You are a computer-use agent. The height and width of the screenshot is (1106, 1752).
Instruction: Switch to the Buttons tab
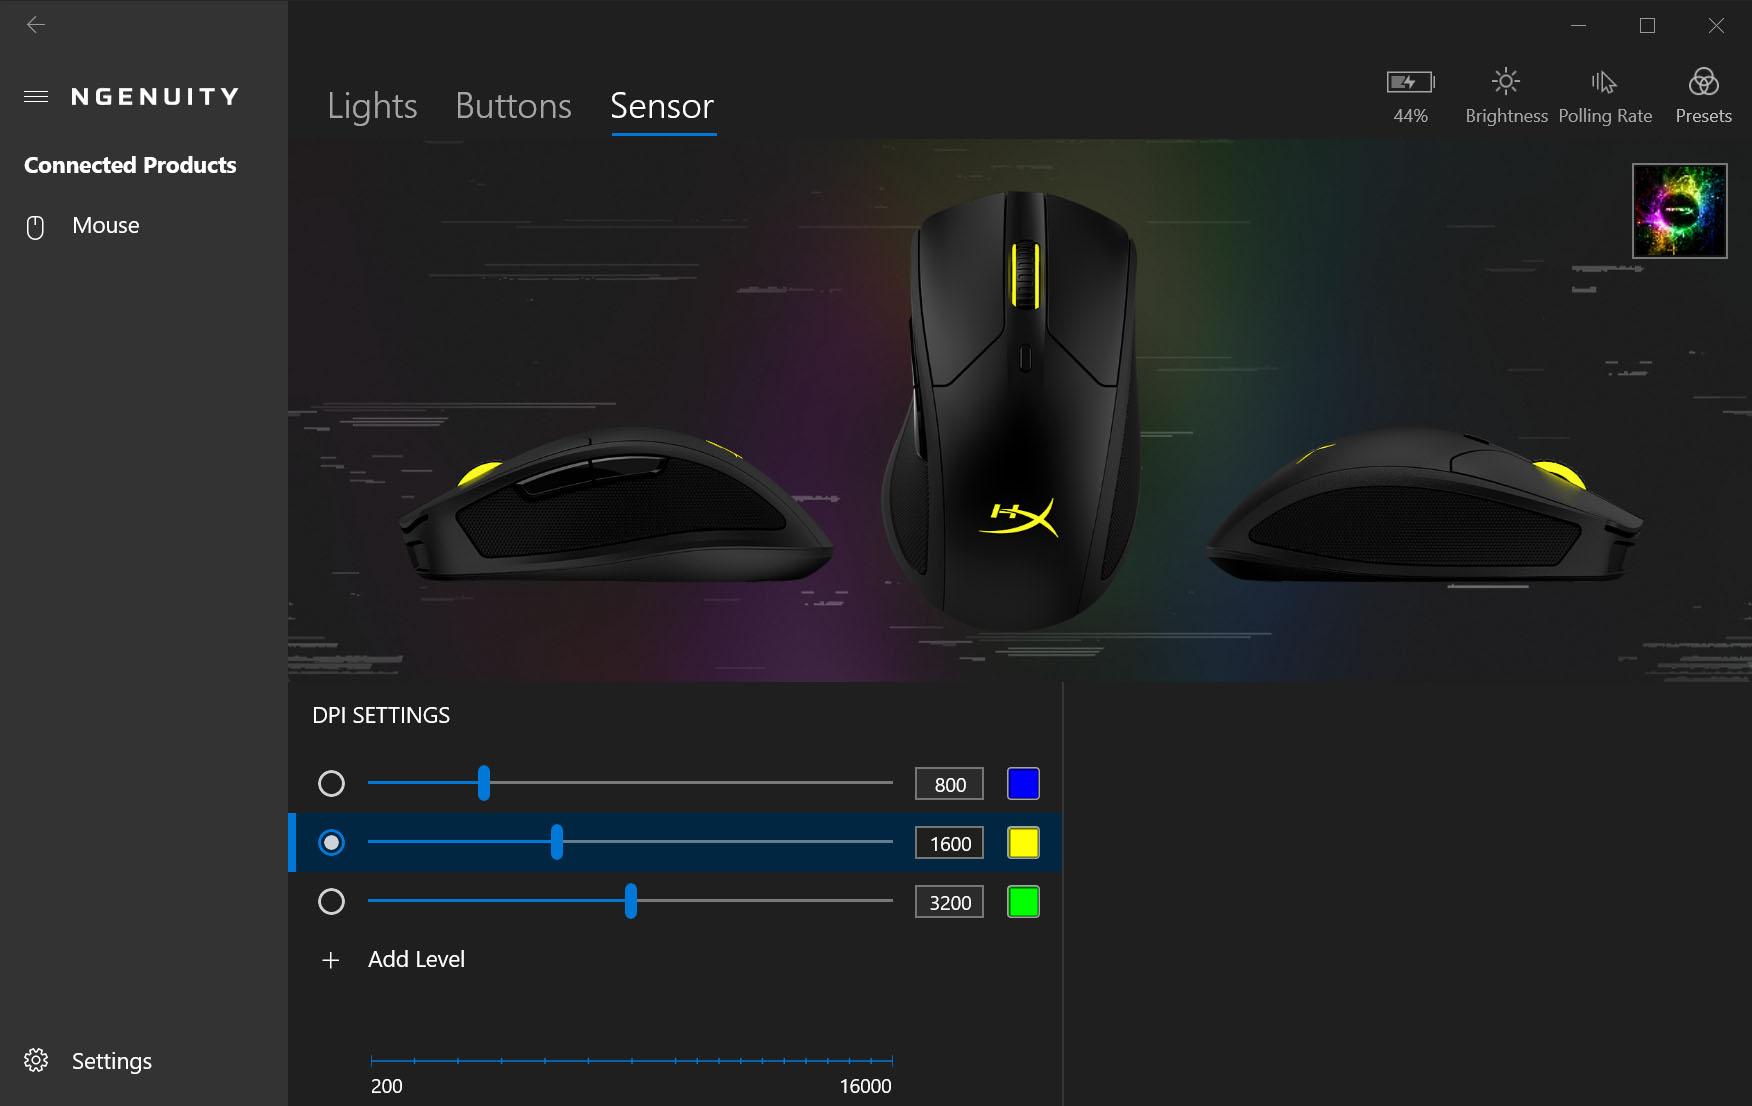(x=513, y=106)
